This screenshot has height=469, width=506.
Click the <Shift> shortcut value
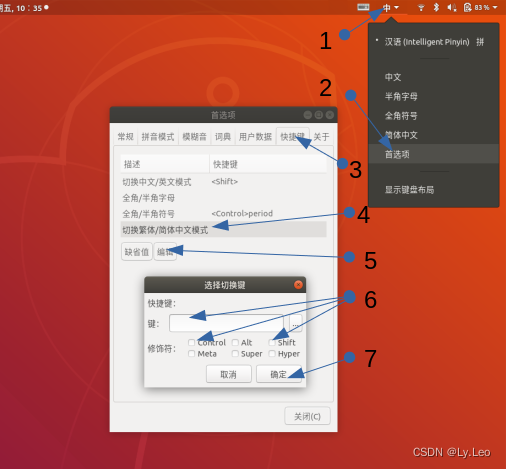point(225,182)
